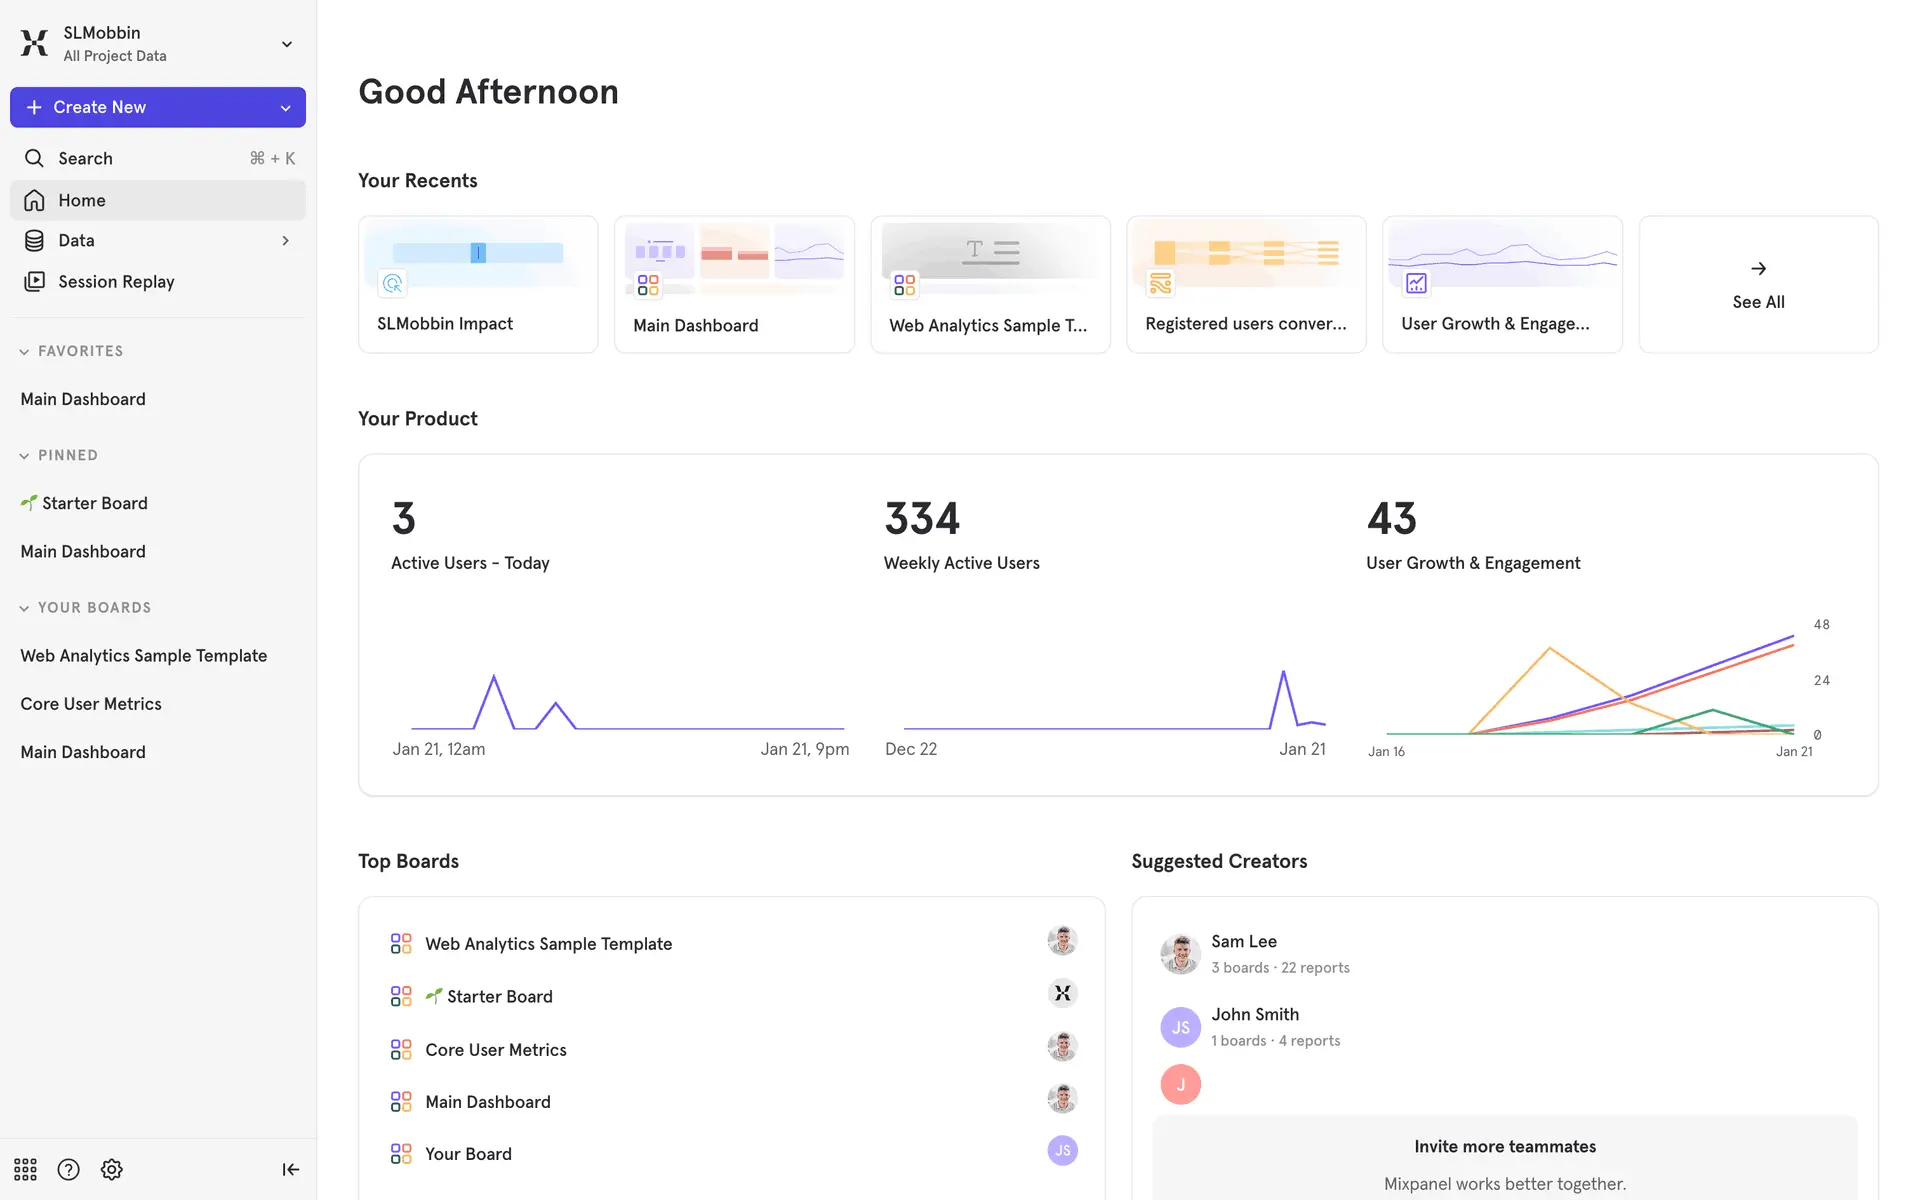Viewport: 1920px width, 1200px height.
Task: Open the pinned Starter Board
Action: coord(94,503)
